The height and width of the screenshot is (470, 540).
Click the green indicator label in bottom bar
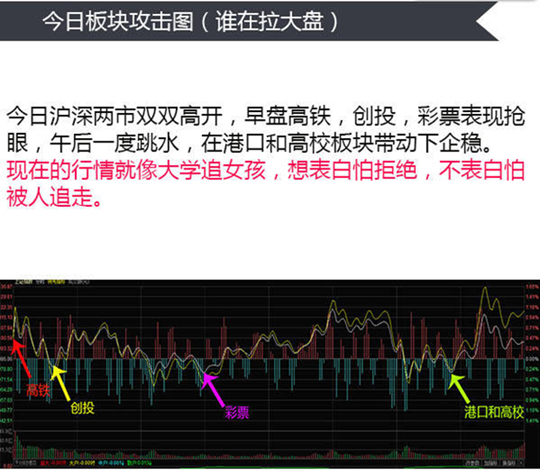pos(139,463)
